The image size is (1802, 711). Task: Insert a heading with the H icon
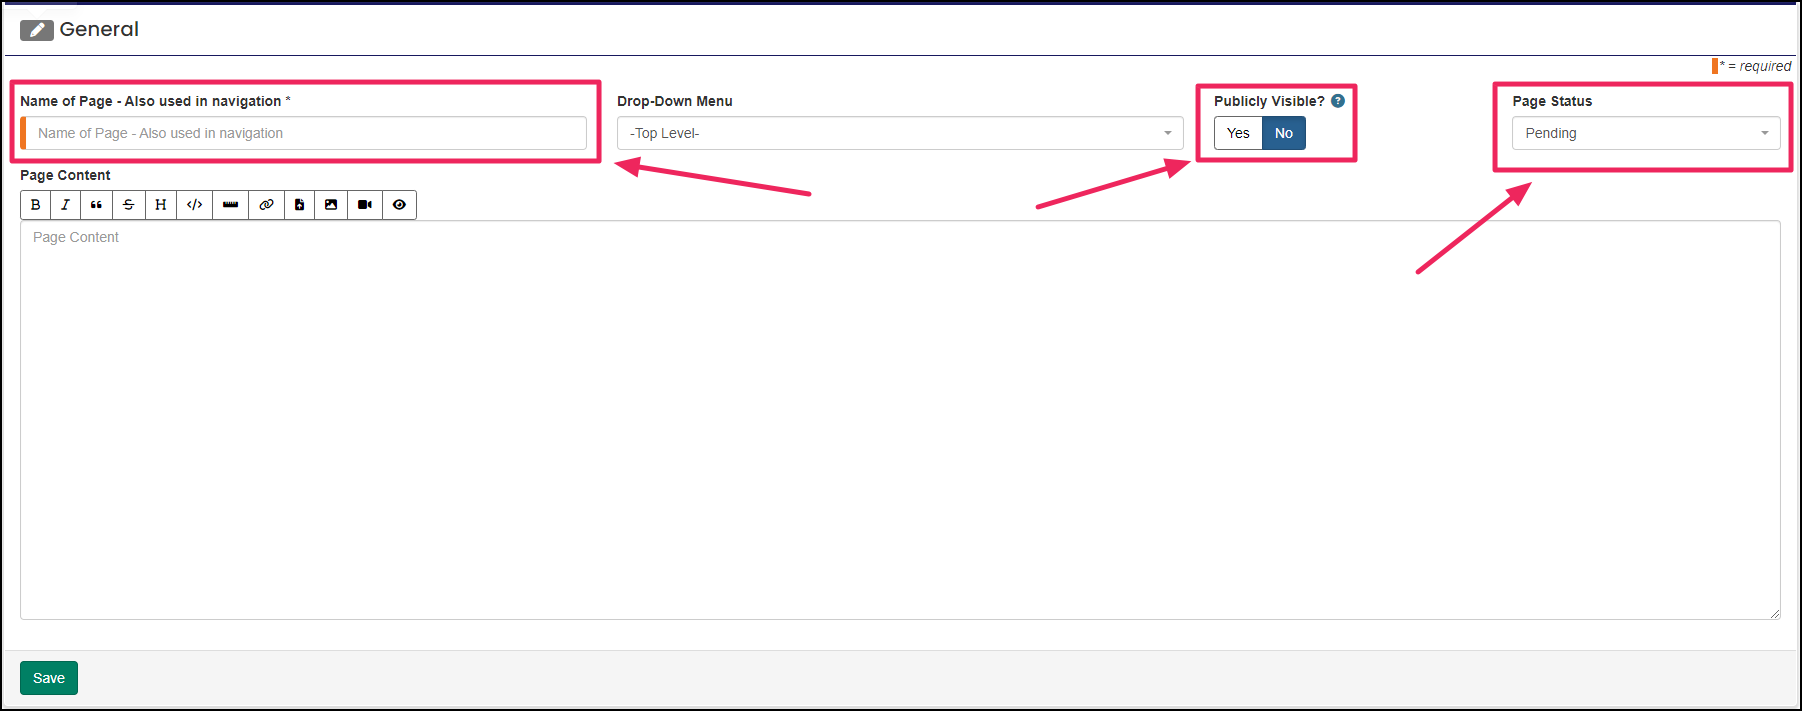point(161,205)
